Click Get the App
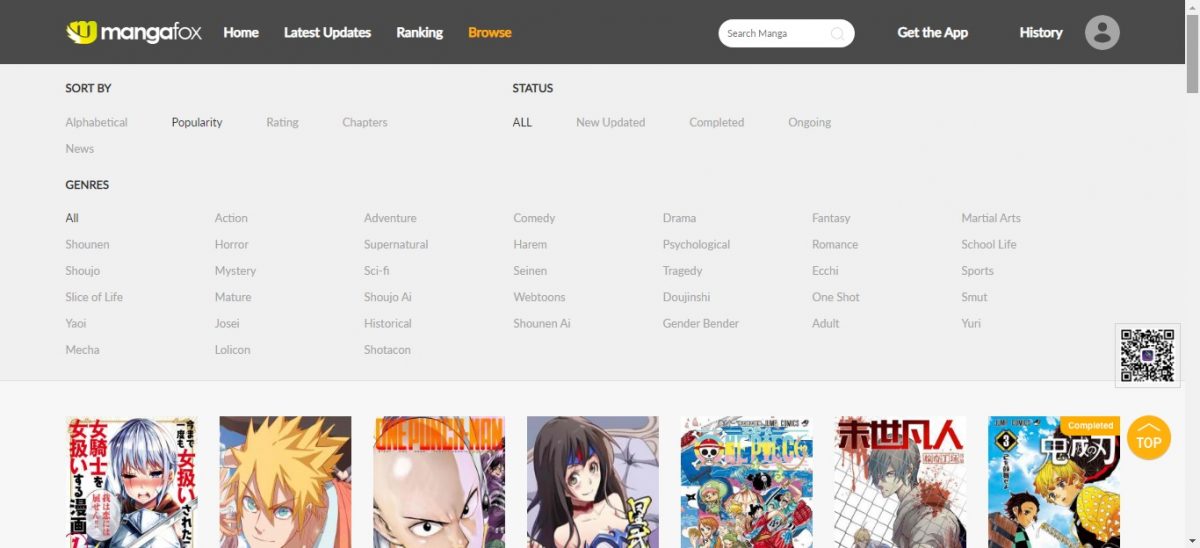The height and width of the screenshot is (548, 1200). (932, 32)
